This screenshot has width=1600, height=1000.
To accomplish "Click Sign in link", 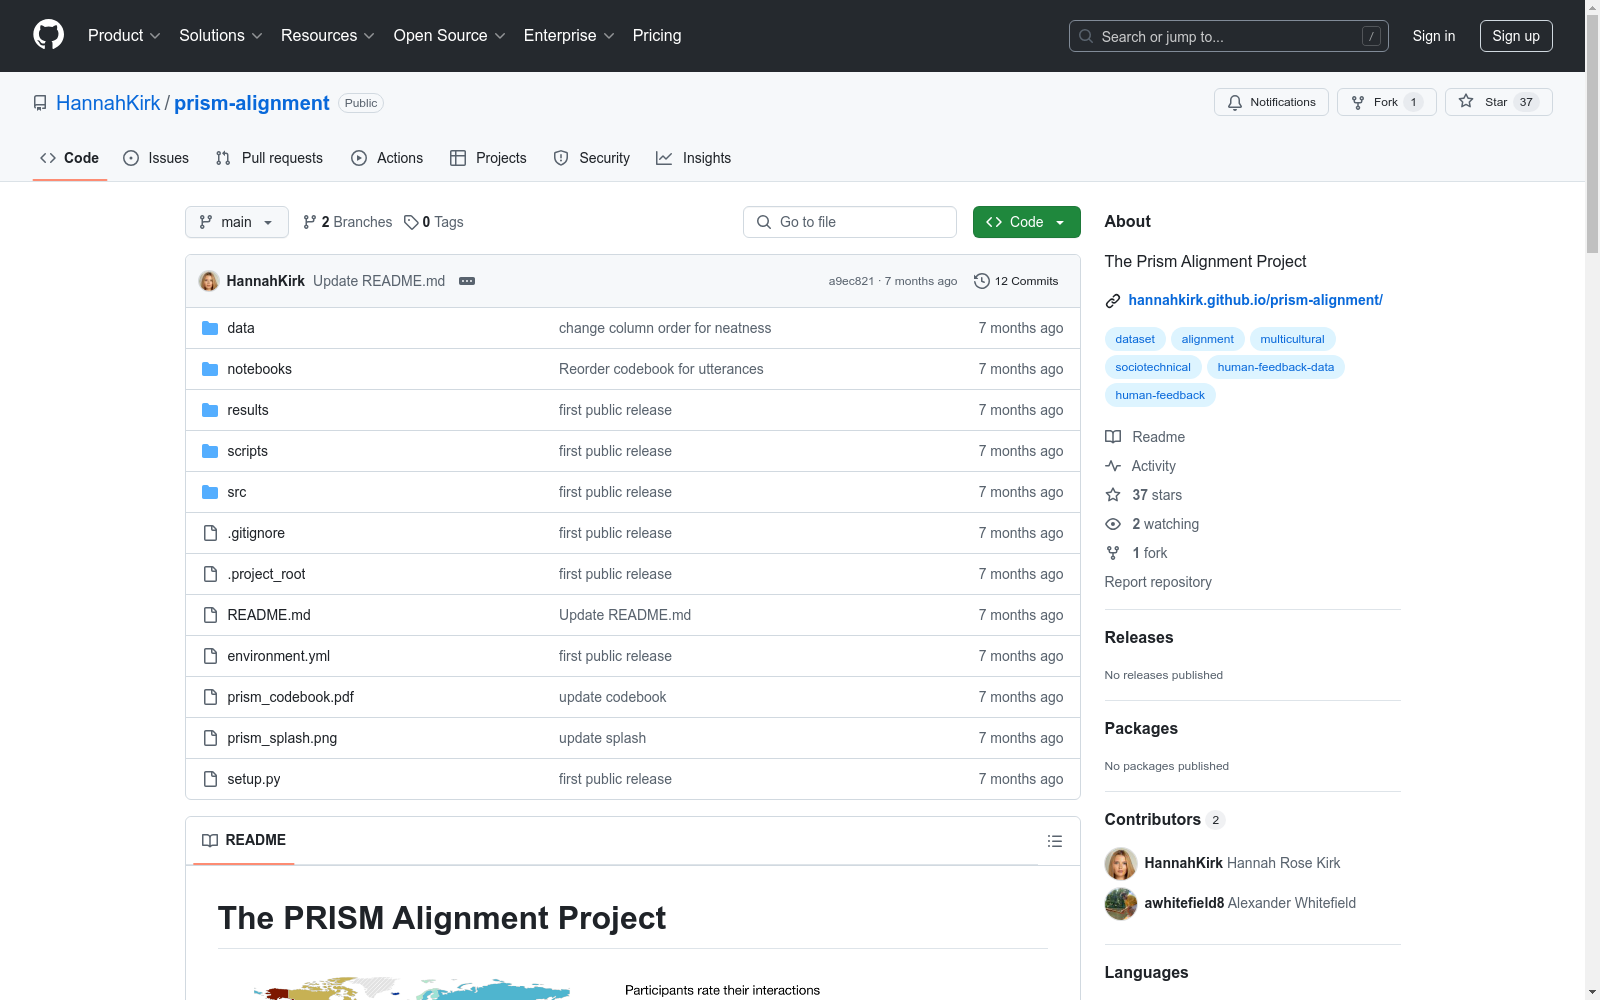I will coord(1434,36).
